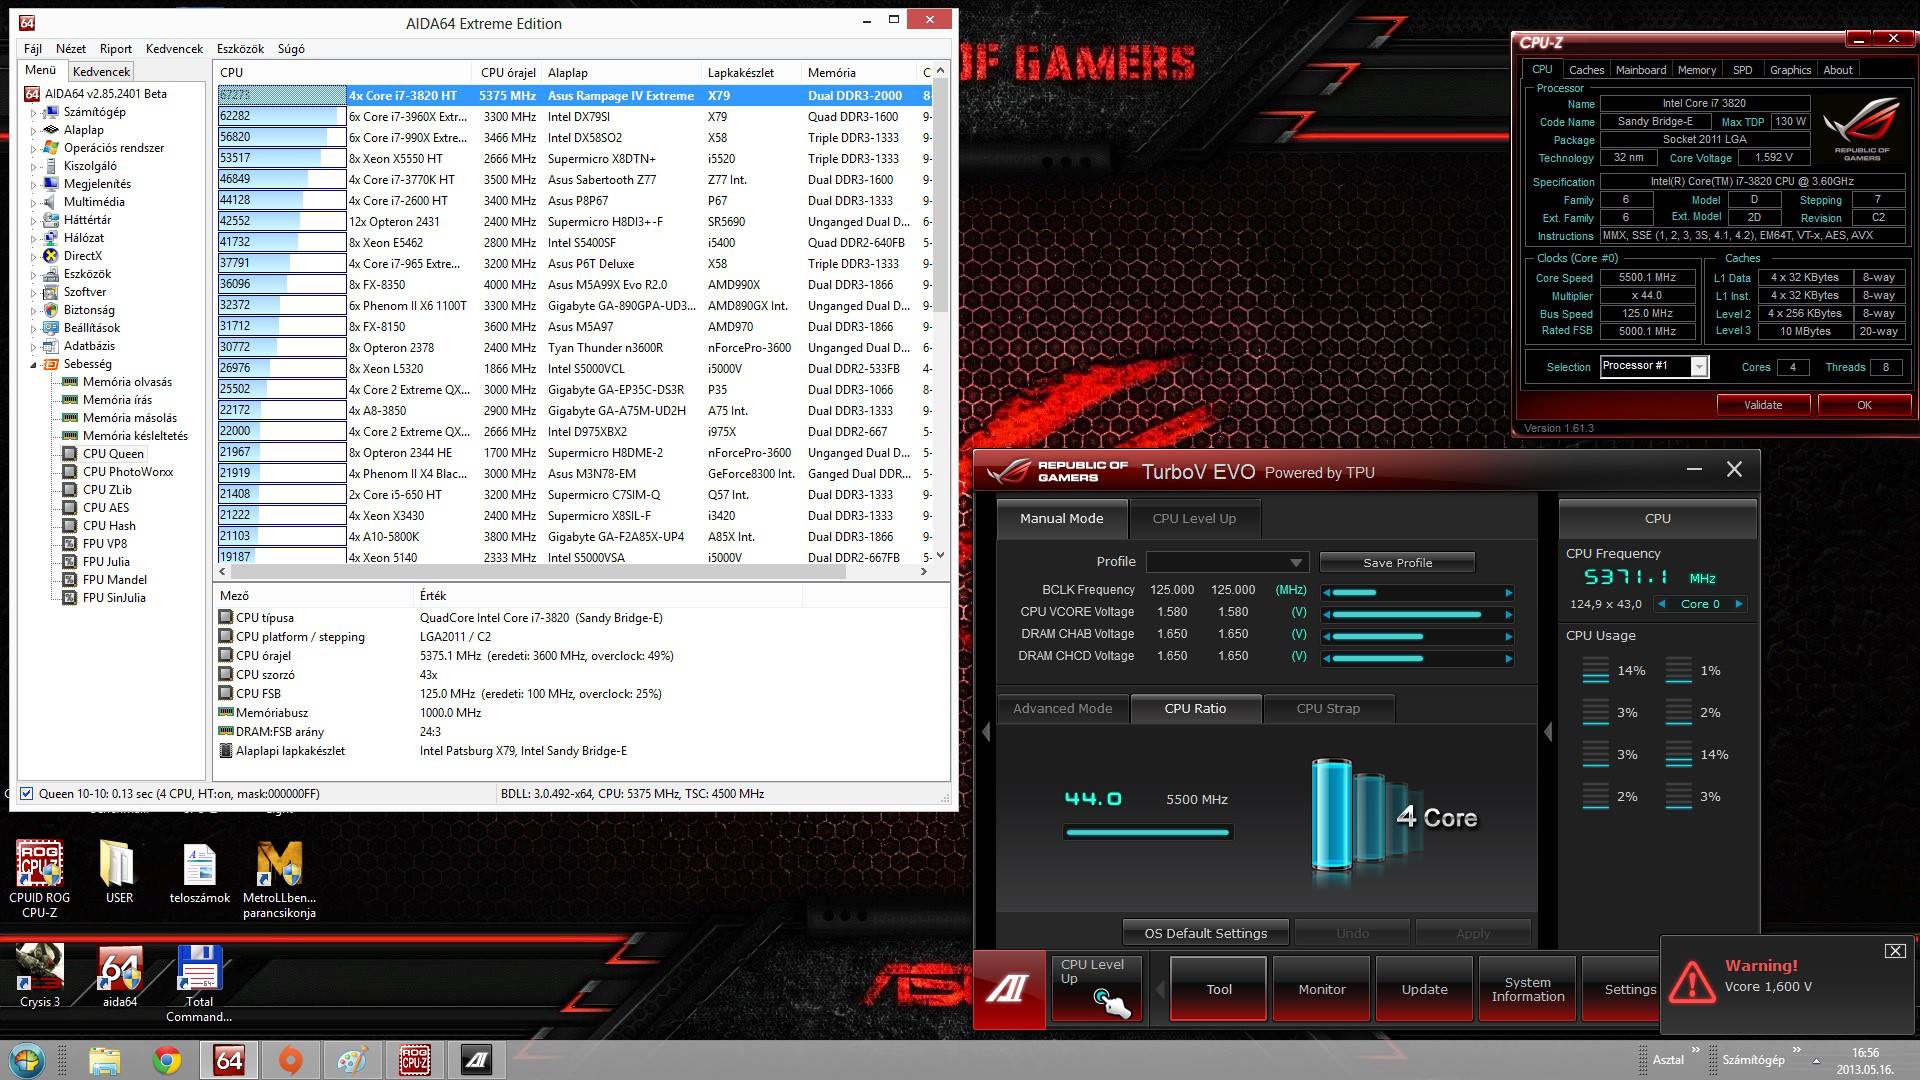
Task: Open Tool in AI Suite bar
Action: pyautogui.click(x=1218, y=989)
